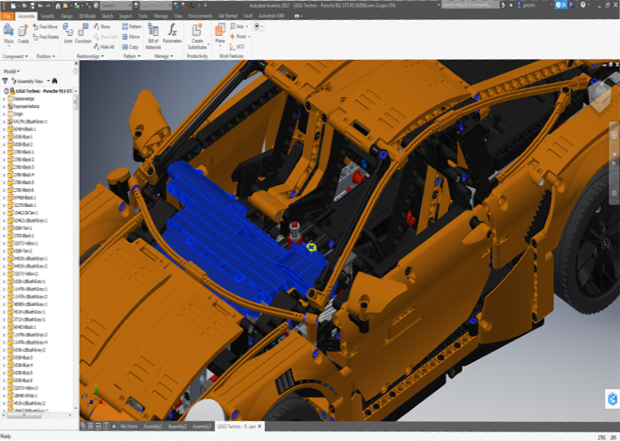
Task: Click the UCS tool
Action: coord(236,47)
